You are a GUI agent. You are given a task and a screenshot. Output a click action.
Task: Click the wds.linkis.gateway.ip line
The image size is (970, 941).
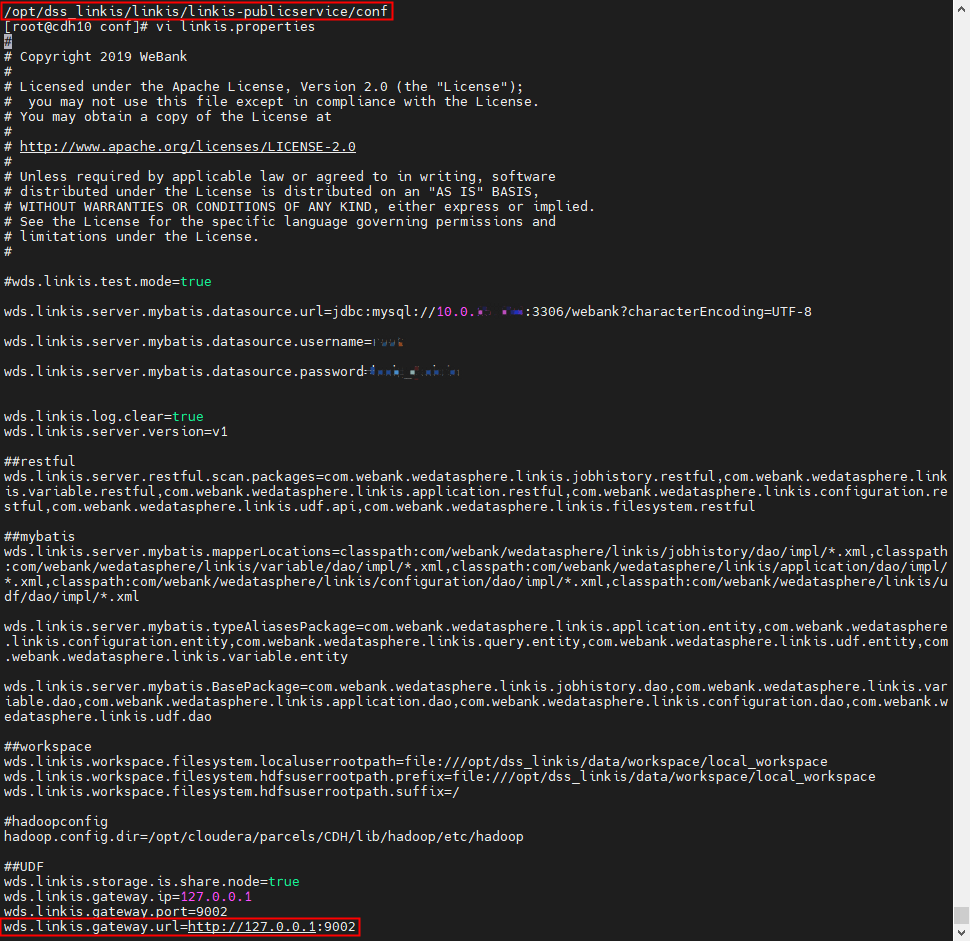127,896
